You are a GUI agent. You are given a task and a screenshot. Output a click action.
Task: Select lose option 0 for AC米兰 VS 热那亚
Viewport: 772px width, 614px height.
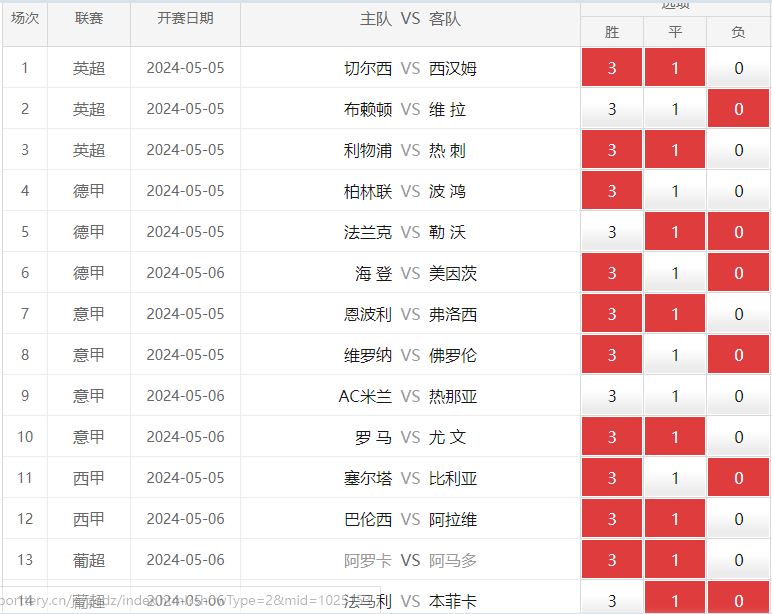coord(738,395)
